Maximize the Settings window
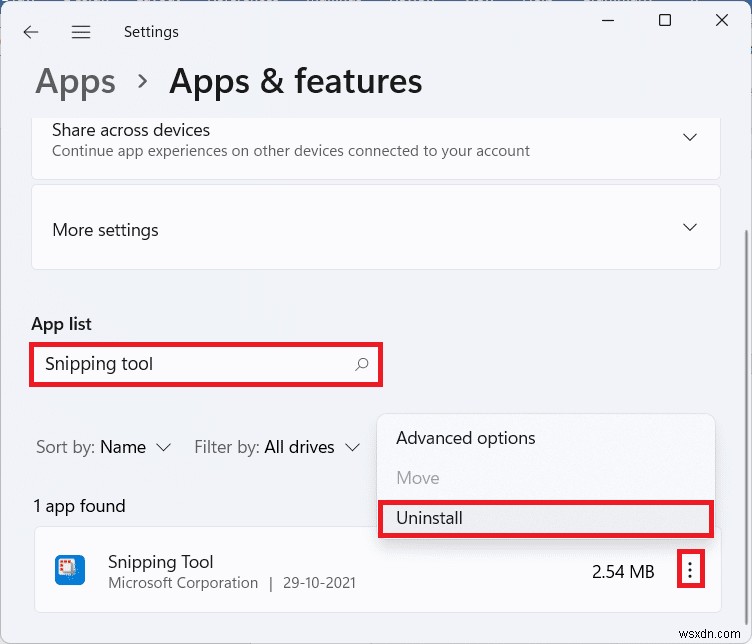This screenshot has height=644, width=752. coord(665,20)
